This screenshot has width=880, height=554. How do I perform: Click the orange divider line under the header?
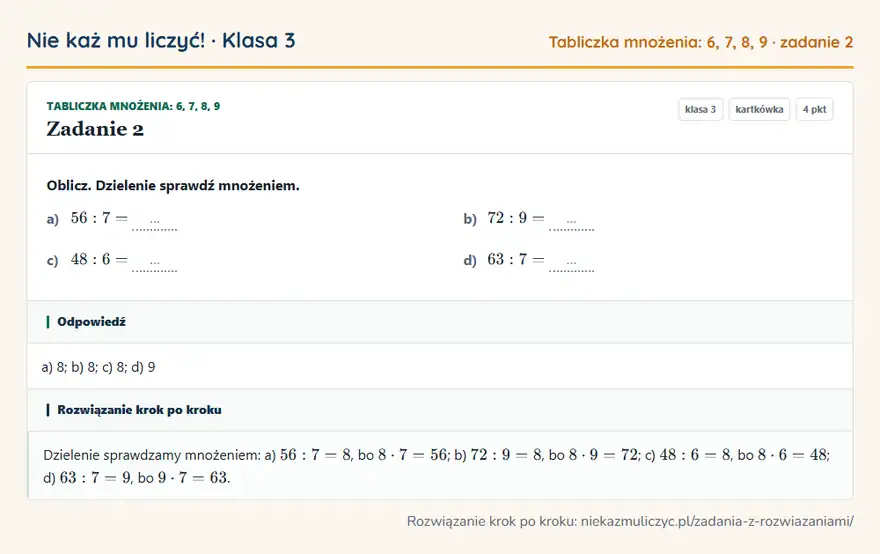pyautogui.click(x=440, y=67)
